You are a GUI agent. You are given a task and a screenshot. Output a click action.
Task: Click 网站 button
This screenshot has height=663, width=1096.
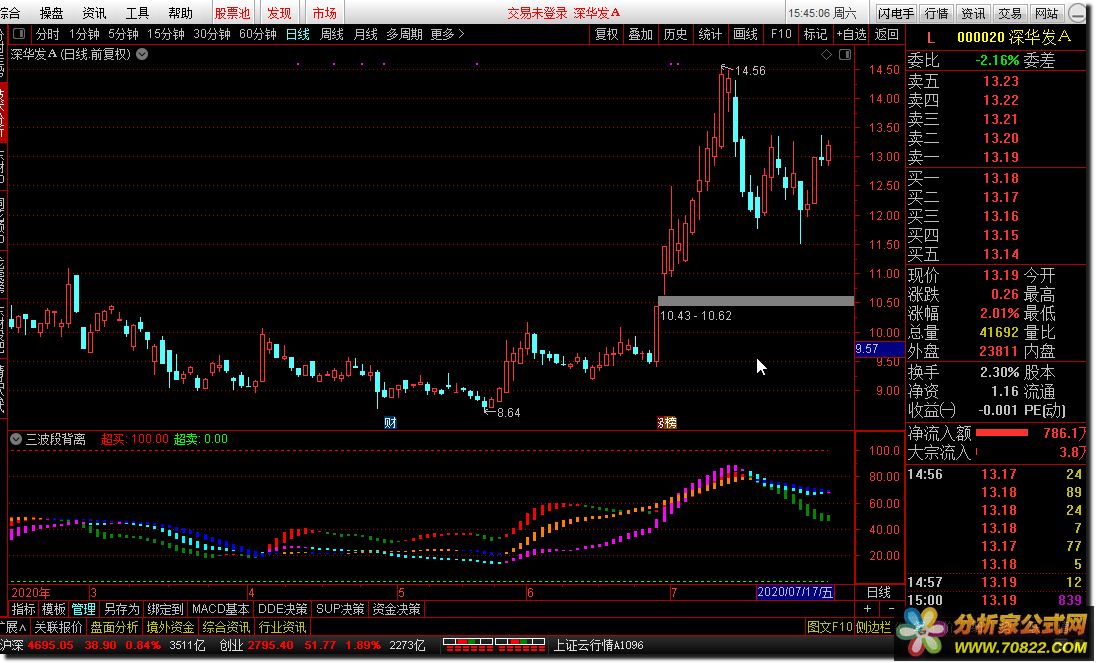tap(1046, 13)
